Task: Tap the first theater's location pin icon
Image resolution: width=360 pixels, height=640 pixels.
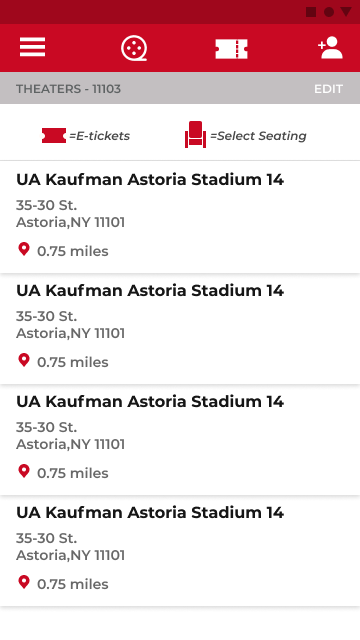Action: 24,249
